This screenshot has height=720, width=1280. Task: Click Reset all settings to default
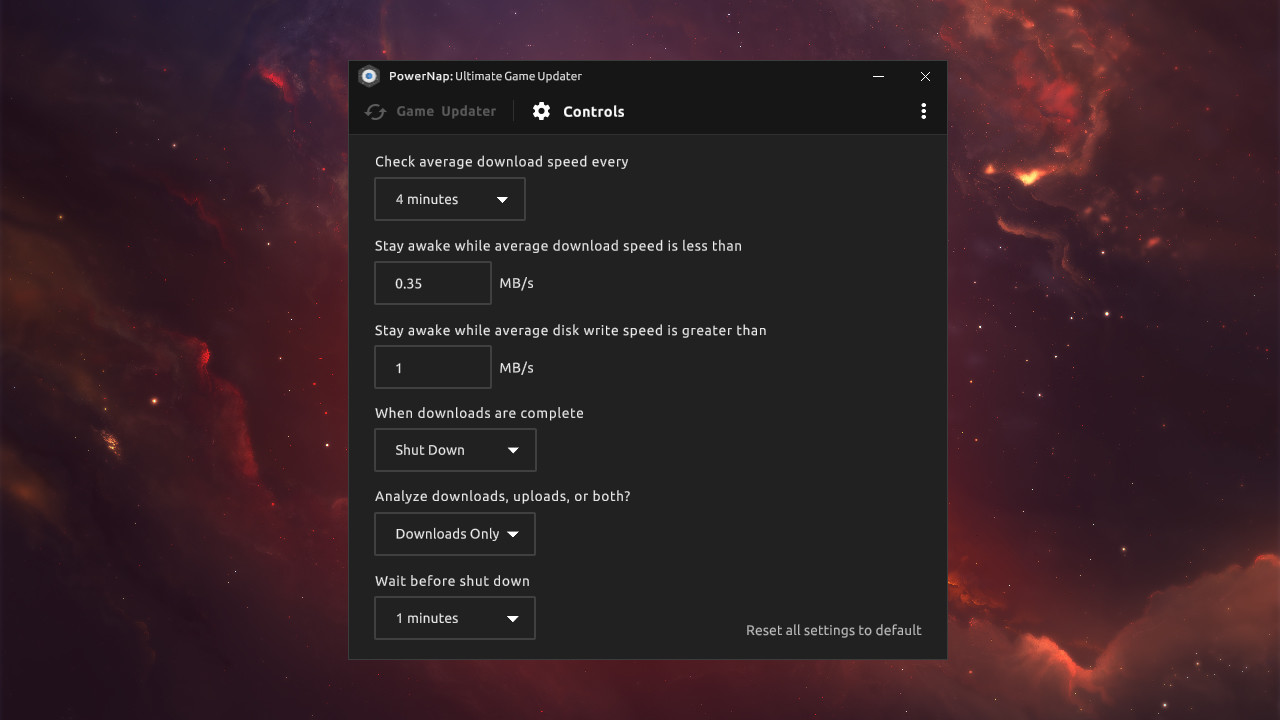[833, 630]
